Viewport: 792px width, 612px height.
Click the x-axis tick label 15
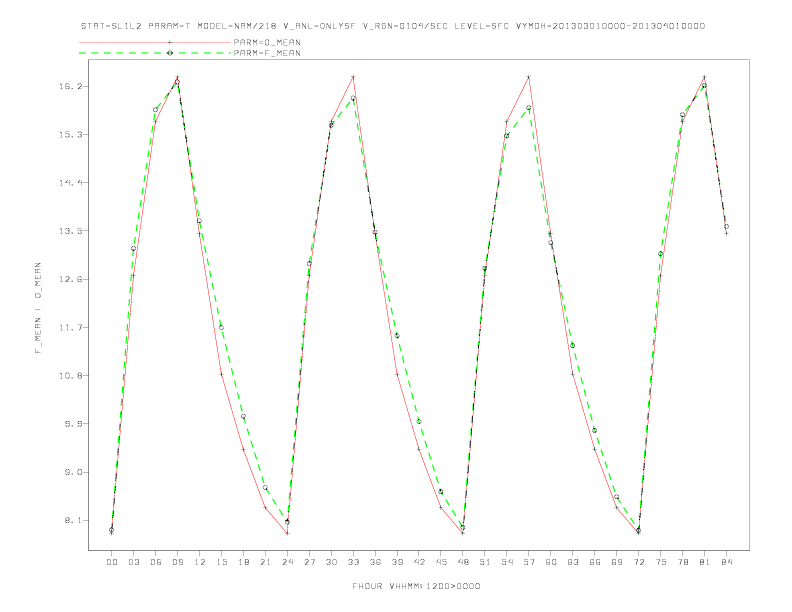click(221, 562)
